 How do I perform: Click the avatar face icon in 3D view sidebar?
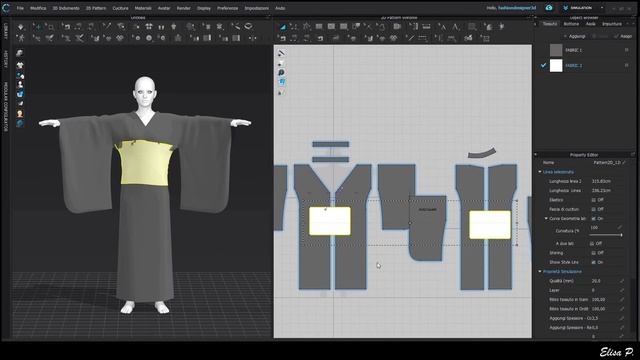point(20,114)
